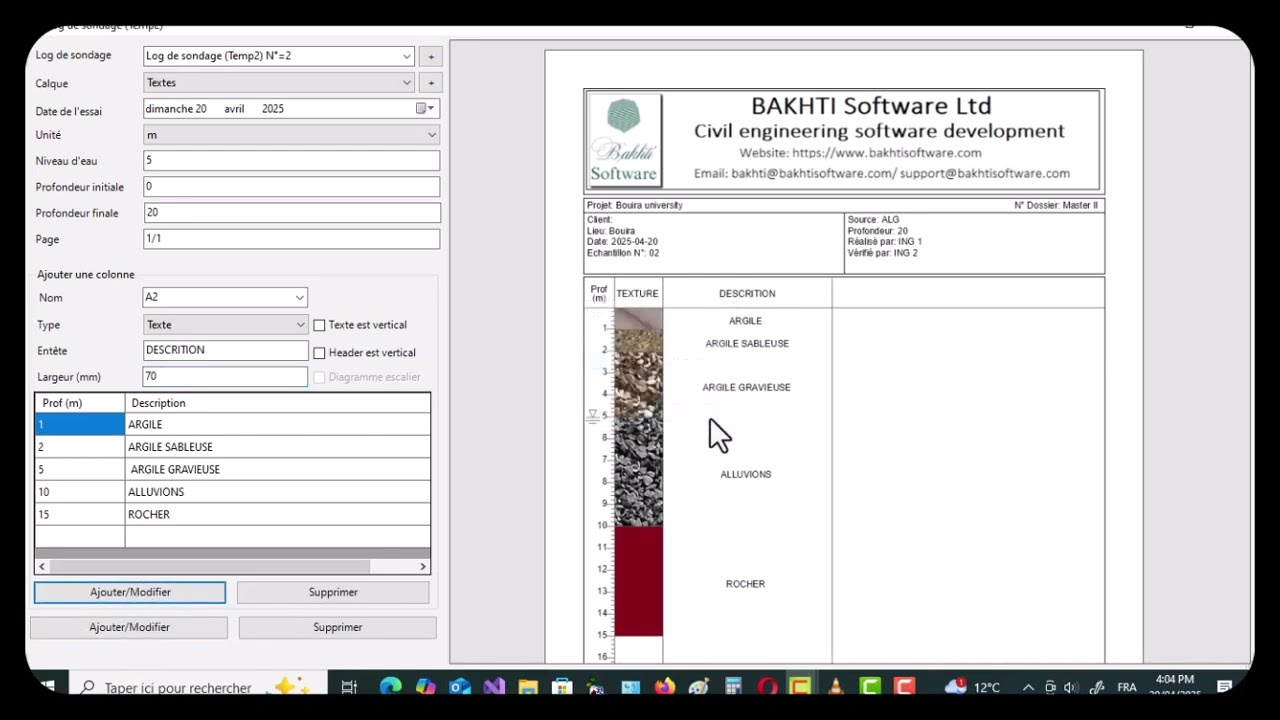Open File Explorer from the taskbar
Viewport: 1280px width, 720px height.
pos(528,687)
